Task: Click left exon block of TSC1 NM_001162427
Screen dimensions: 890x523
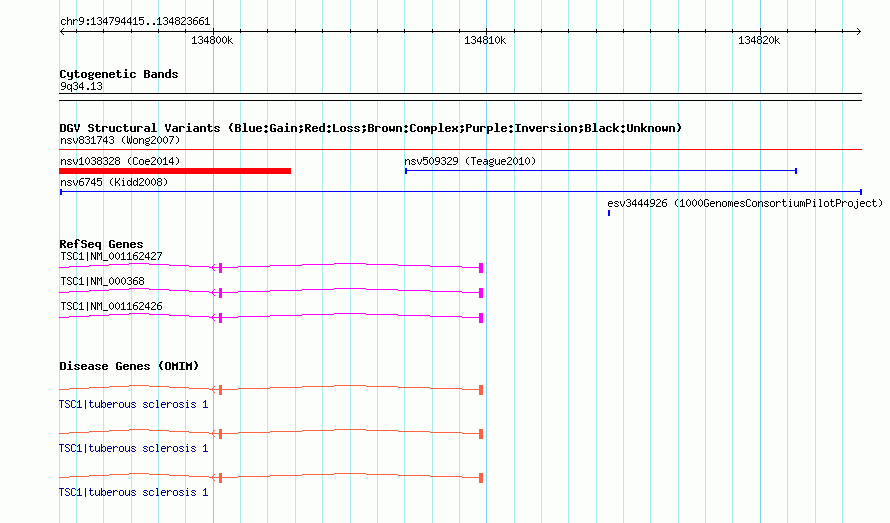Action: [x=220, y=268]
